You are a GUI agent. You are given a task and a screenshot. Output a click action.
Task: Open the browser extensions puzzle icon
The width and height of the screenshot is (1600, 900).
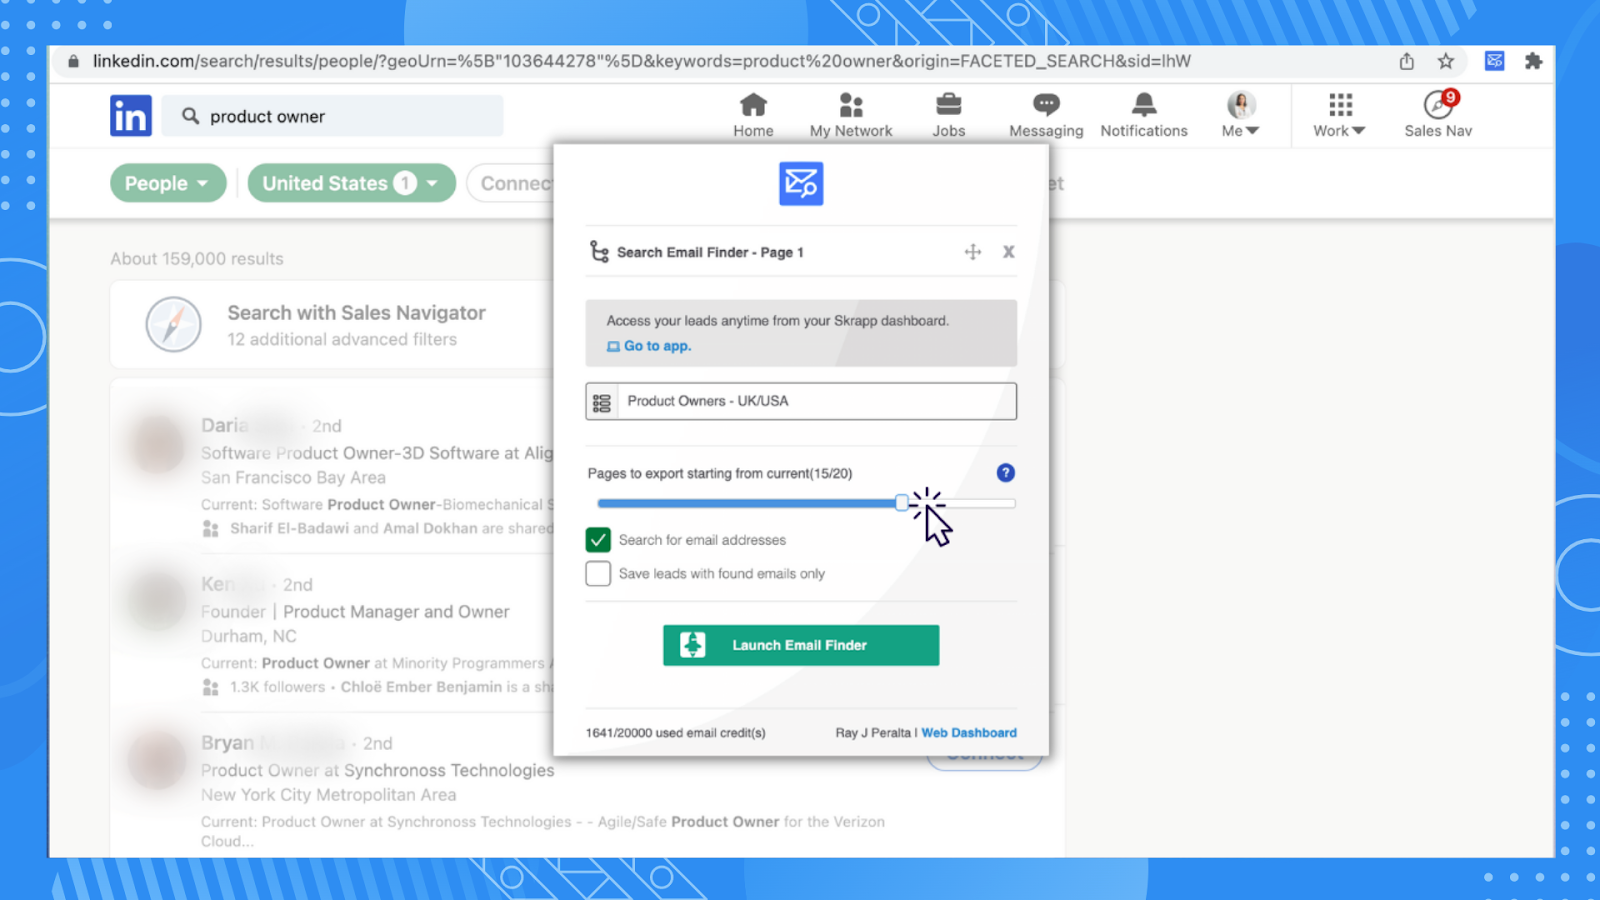coord(1533,61)
